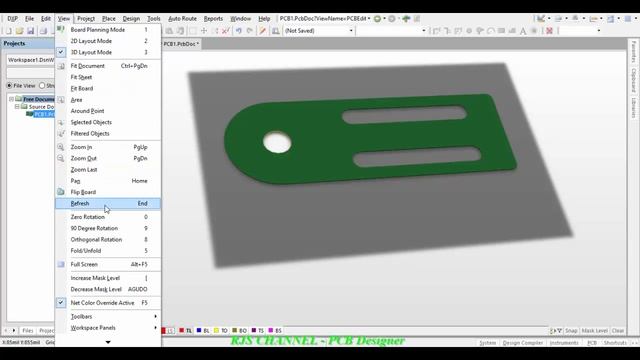Click the Open folder toolbar icon
The image size is (640, 360).
point(19,31)
